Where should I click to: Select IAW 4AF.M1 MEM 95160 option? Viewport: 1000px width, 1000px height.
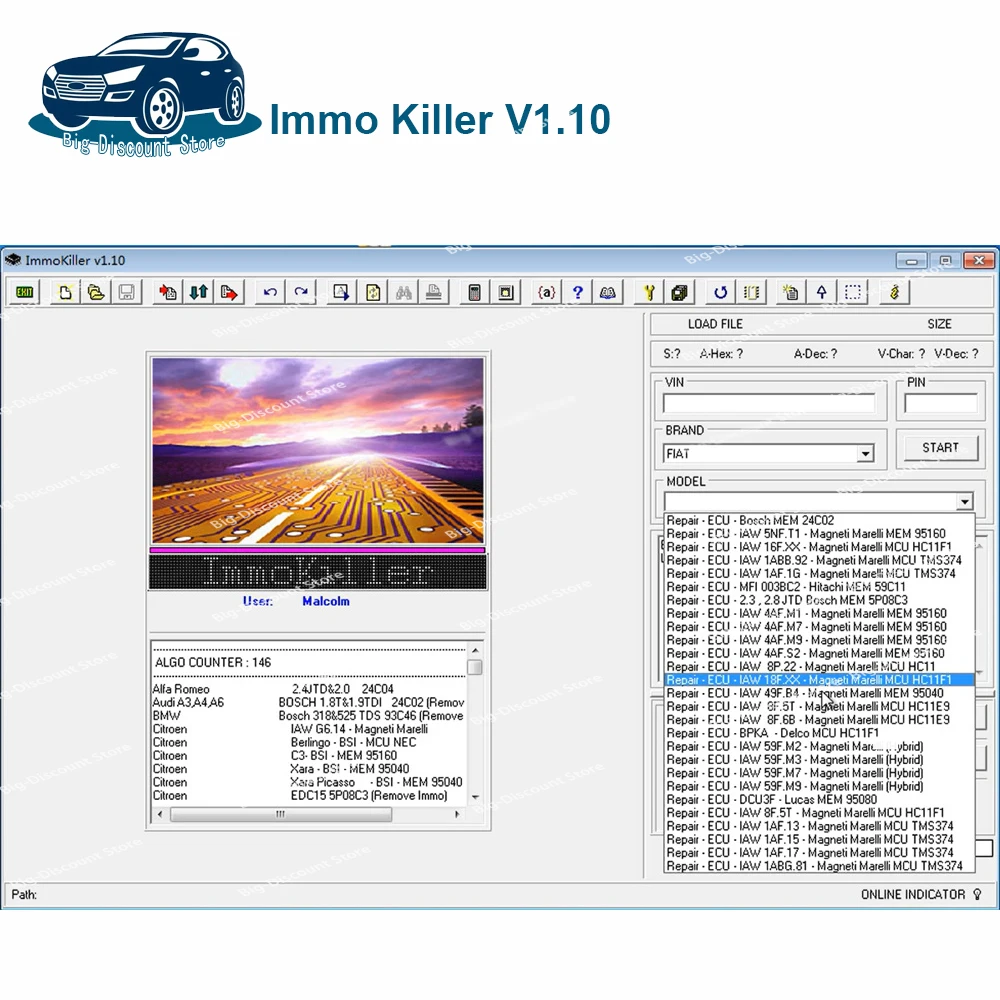click(819, 614)
